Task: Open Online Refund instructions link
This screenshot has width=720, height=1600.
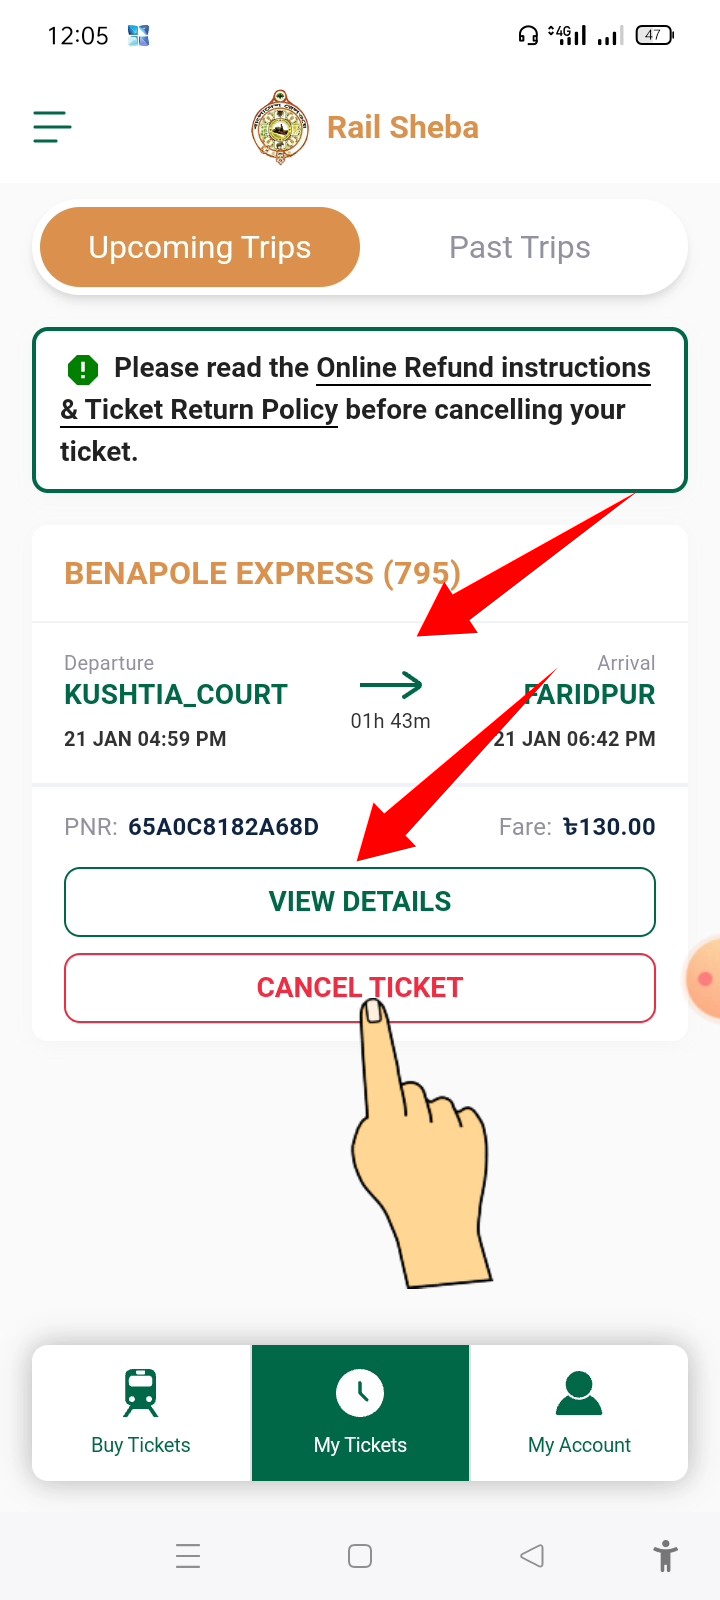Action: click(x=483, y=368)
